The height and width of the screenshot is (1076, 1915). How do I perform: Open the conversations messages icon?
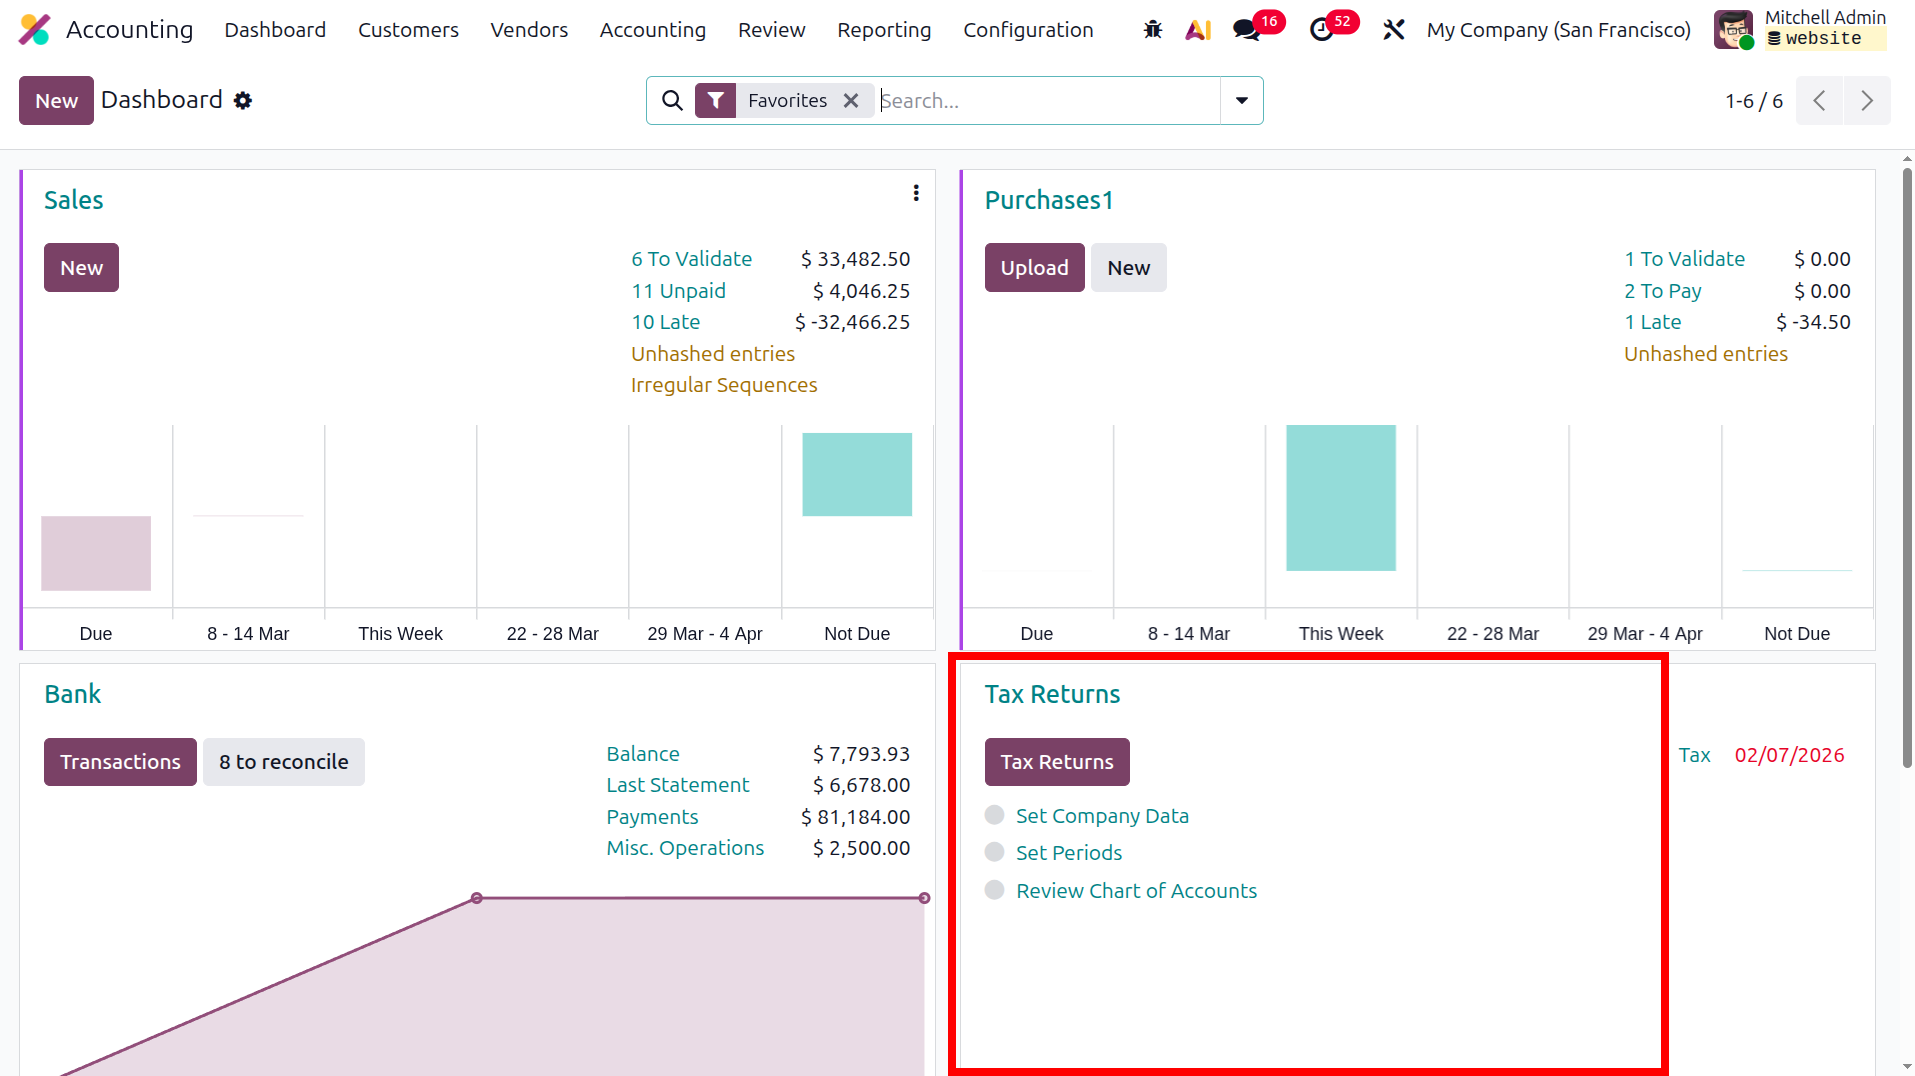point(1246,30)
